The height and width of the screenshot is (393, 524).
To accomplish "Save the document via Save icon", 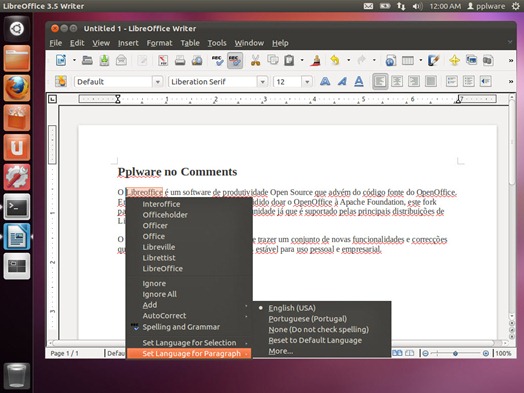I will point(104,60).
